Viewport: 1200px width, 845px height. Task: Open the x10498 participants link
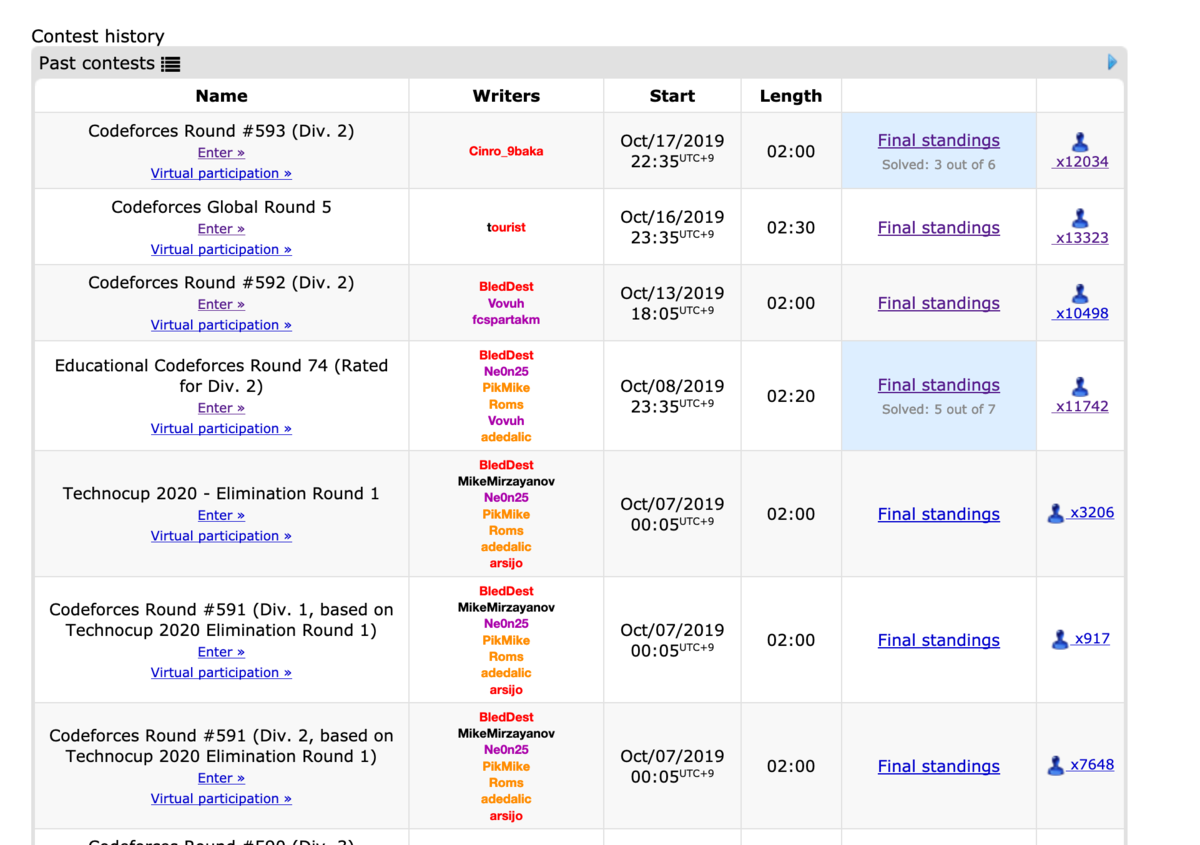[1081, 313]
